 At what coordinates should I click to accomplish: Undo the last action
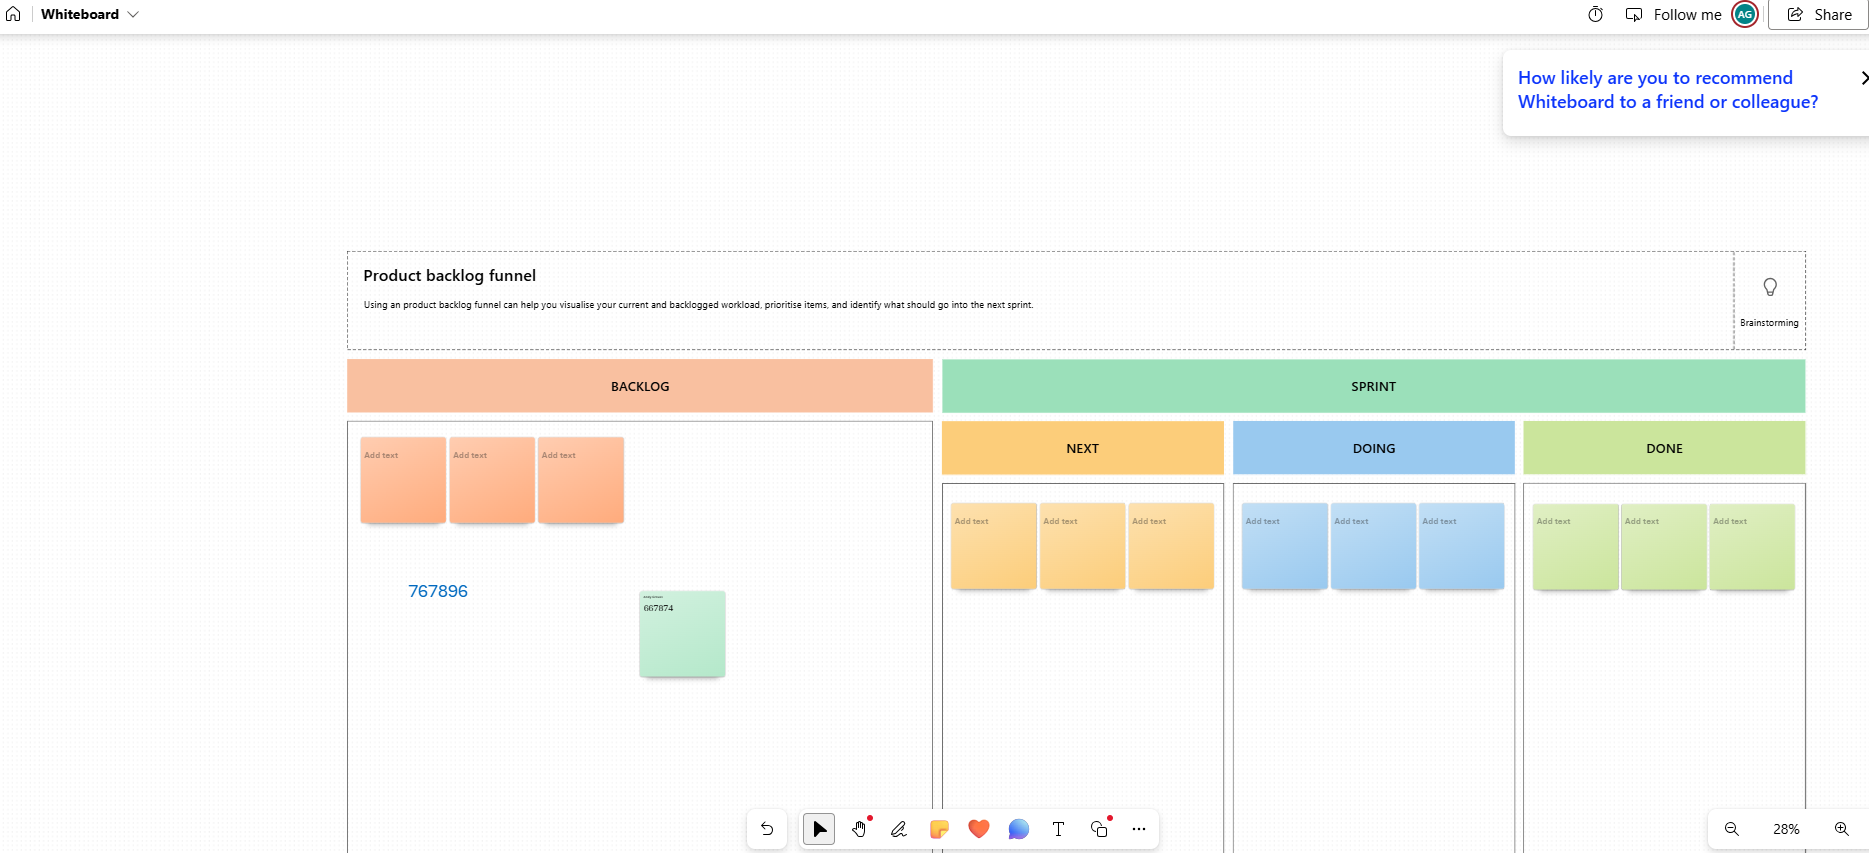coord(767,829)
